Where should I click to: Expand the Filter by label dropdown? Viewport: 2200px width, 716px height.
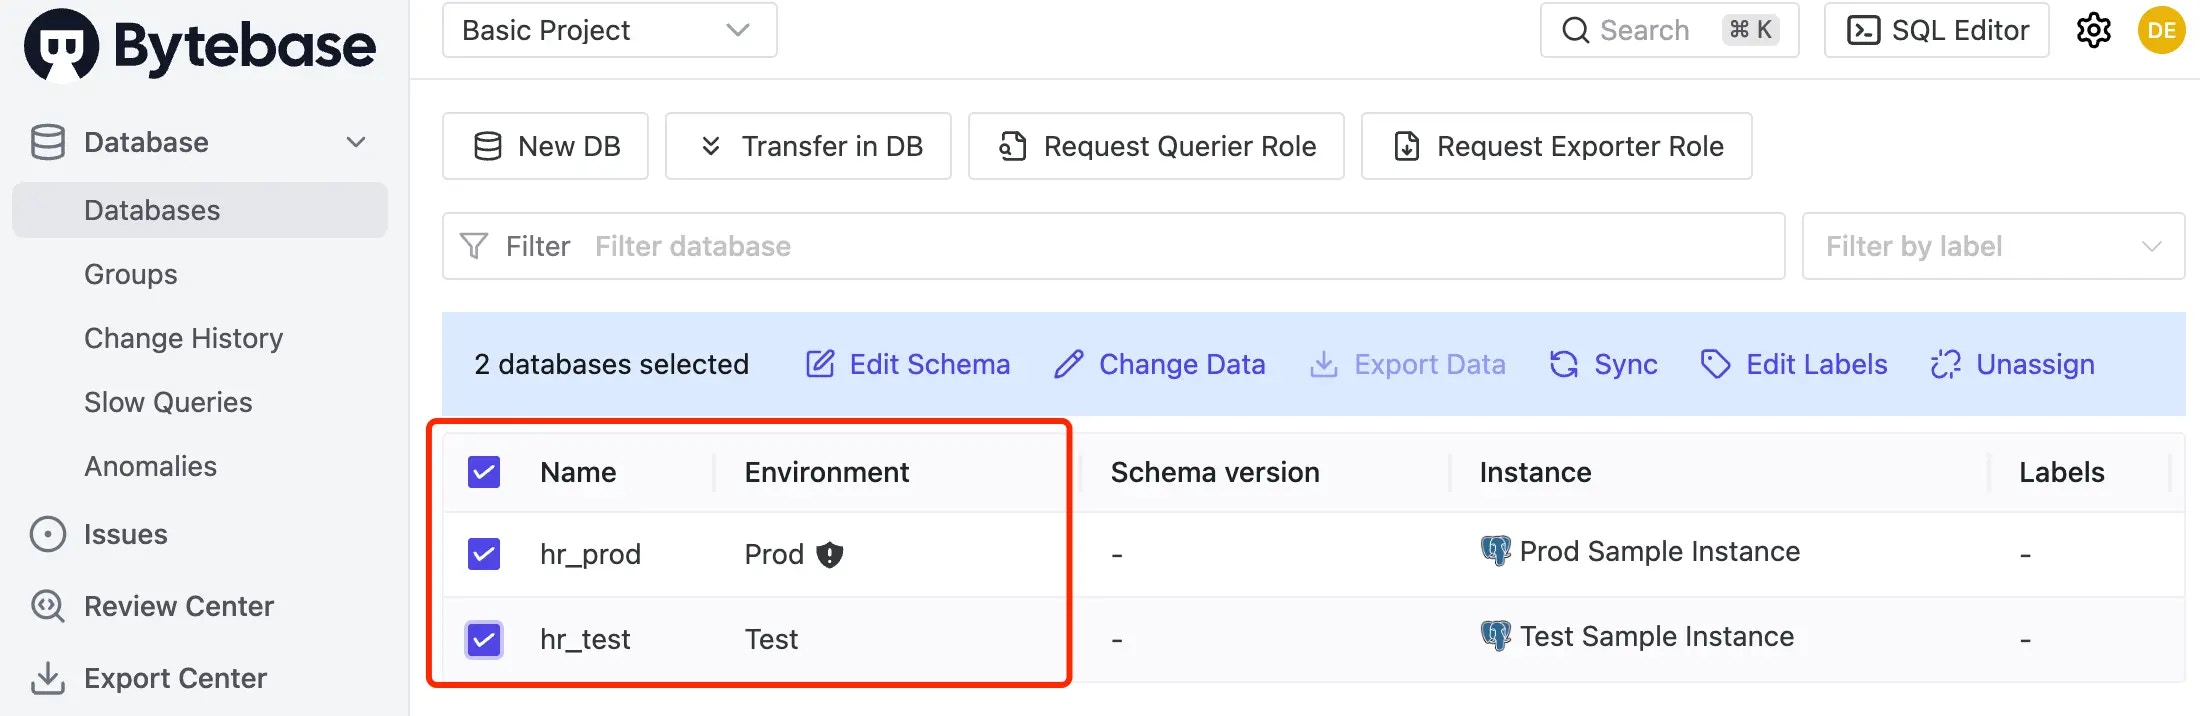[x=1993, y=246]
